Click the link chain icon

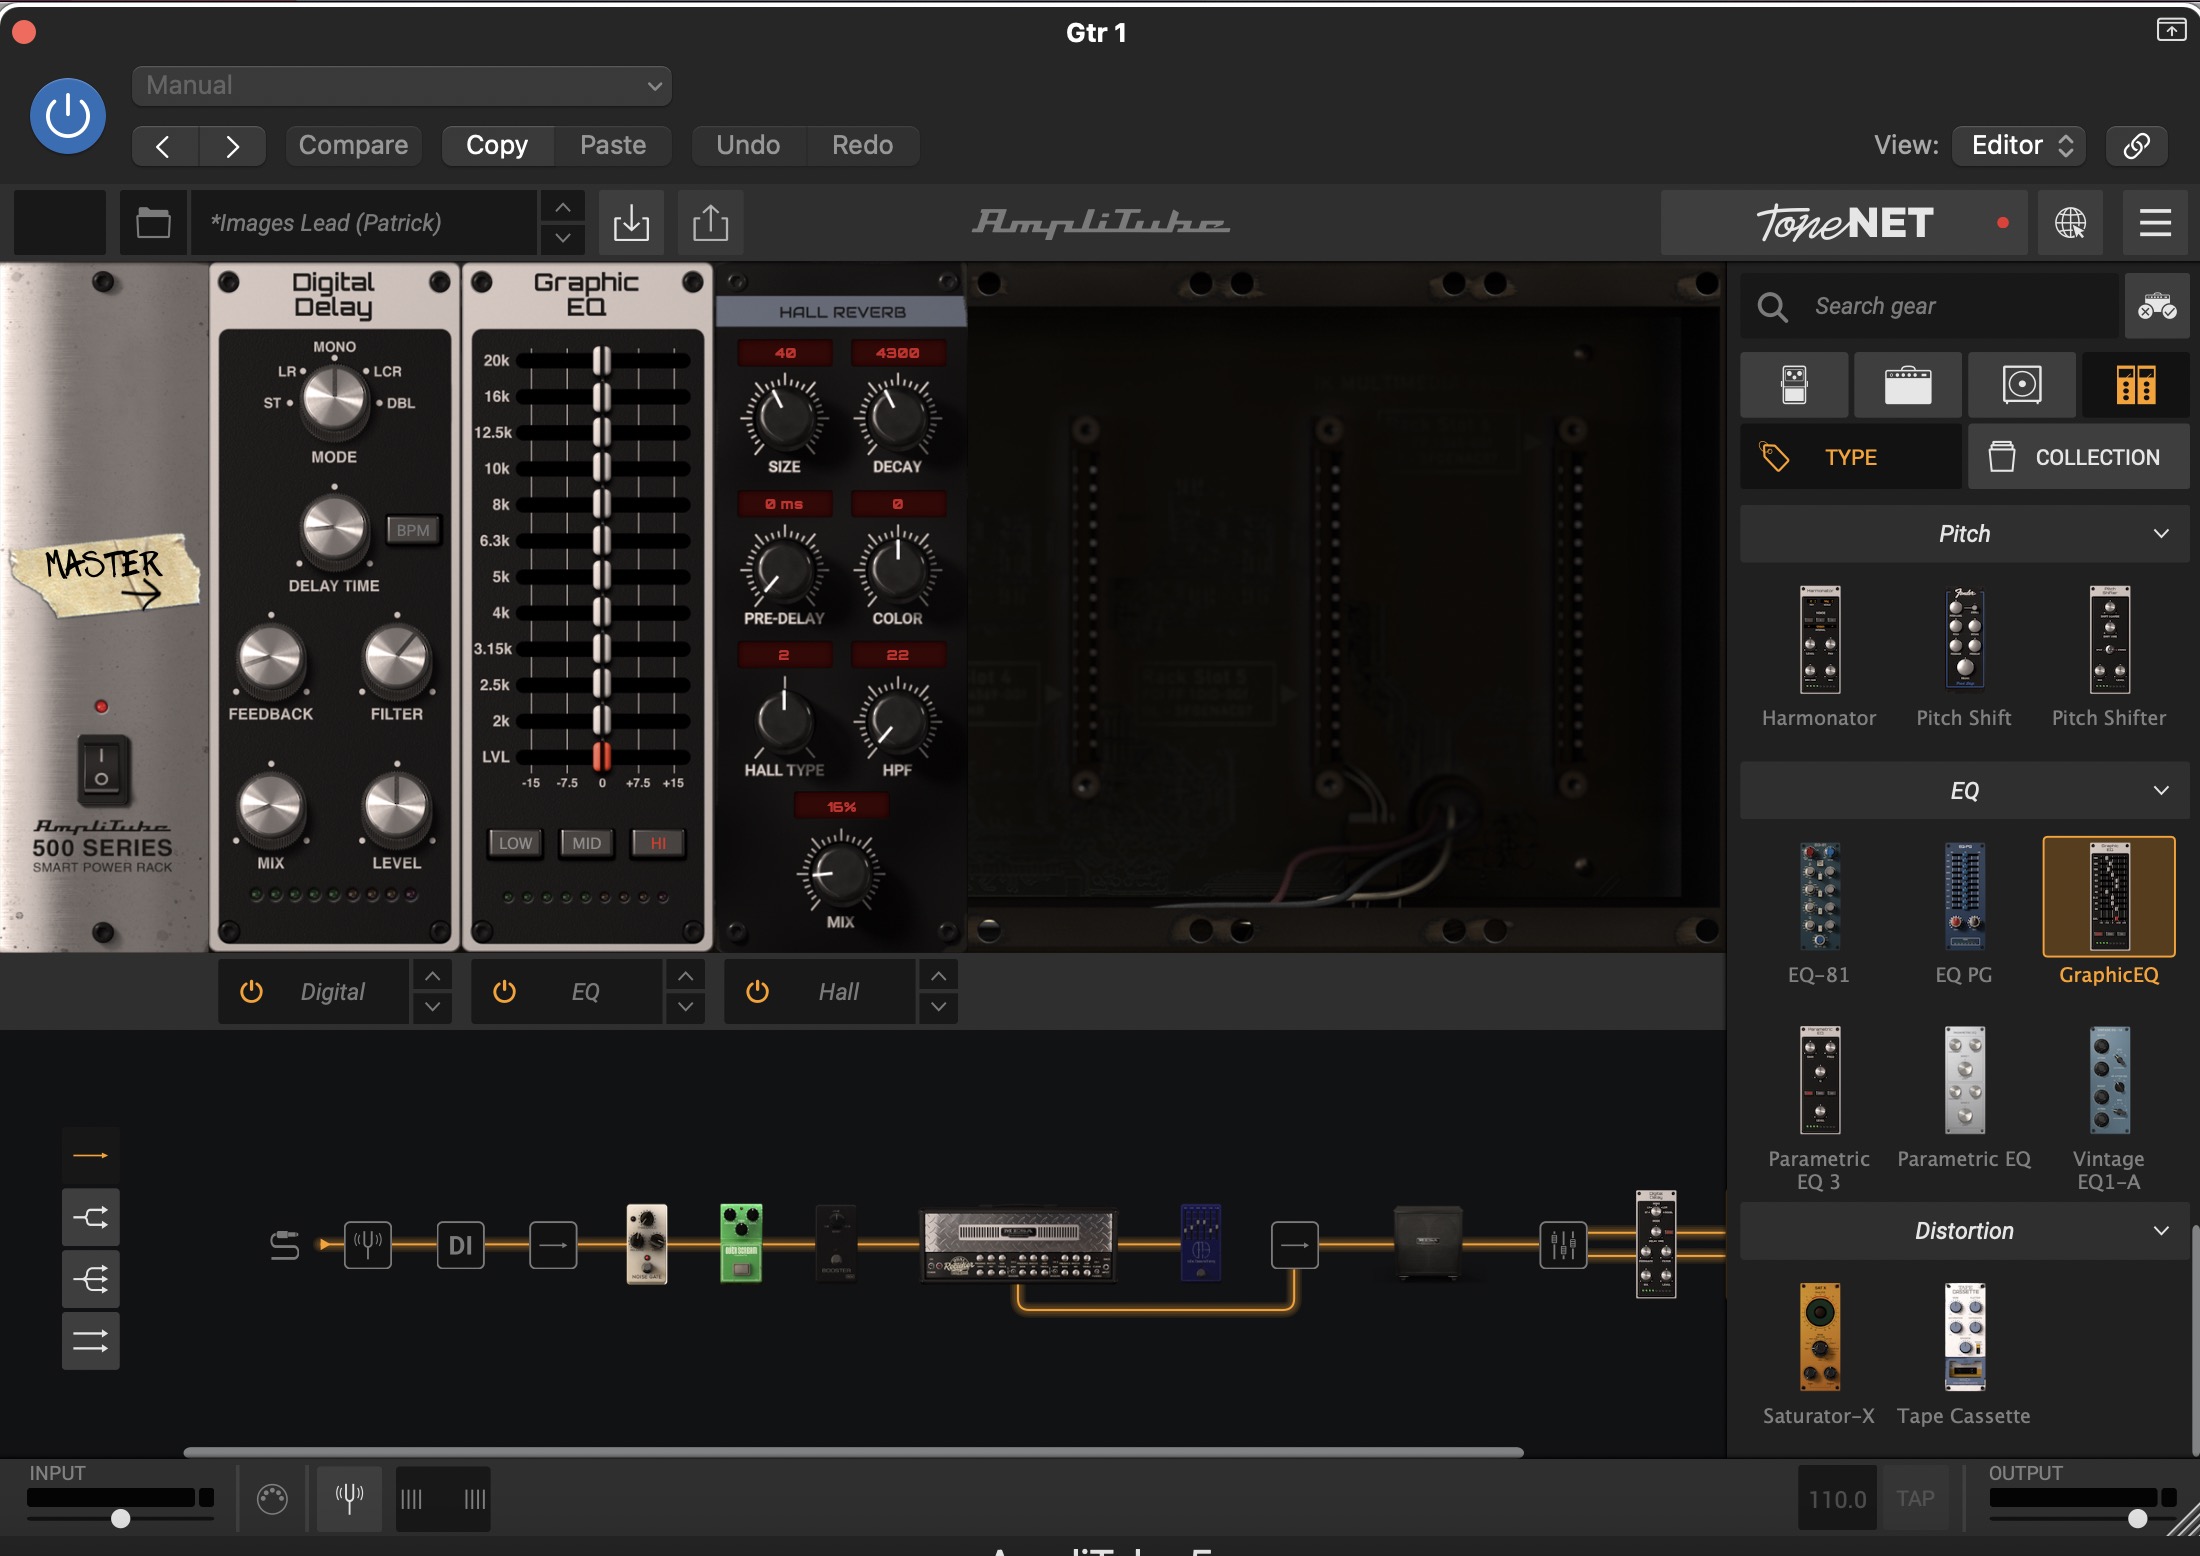(x=2136, y=146)
